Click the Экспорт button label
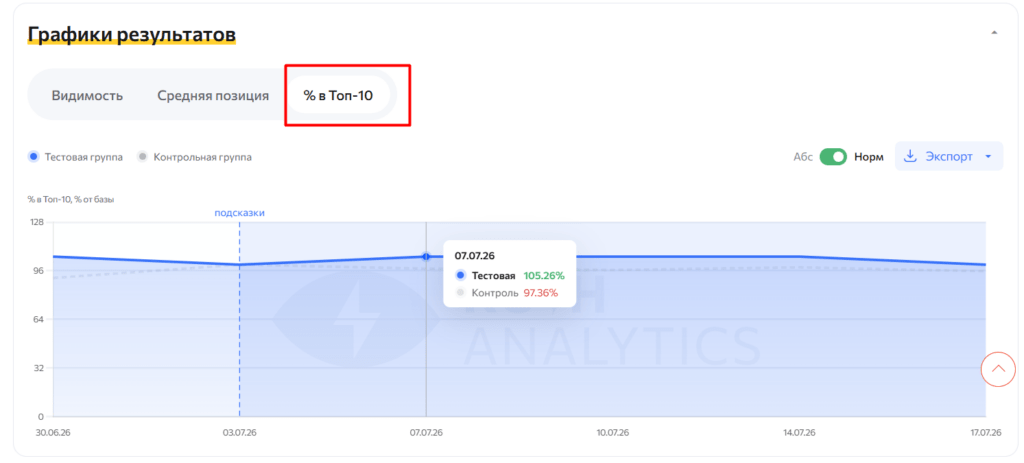Viewport: 1024px width, 463px height. [x=949, y=157]
